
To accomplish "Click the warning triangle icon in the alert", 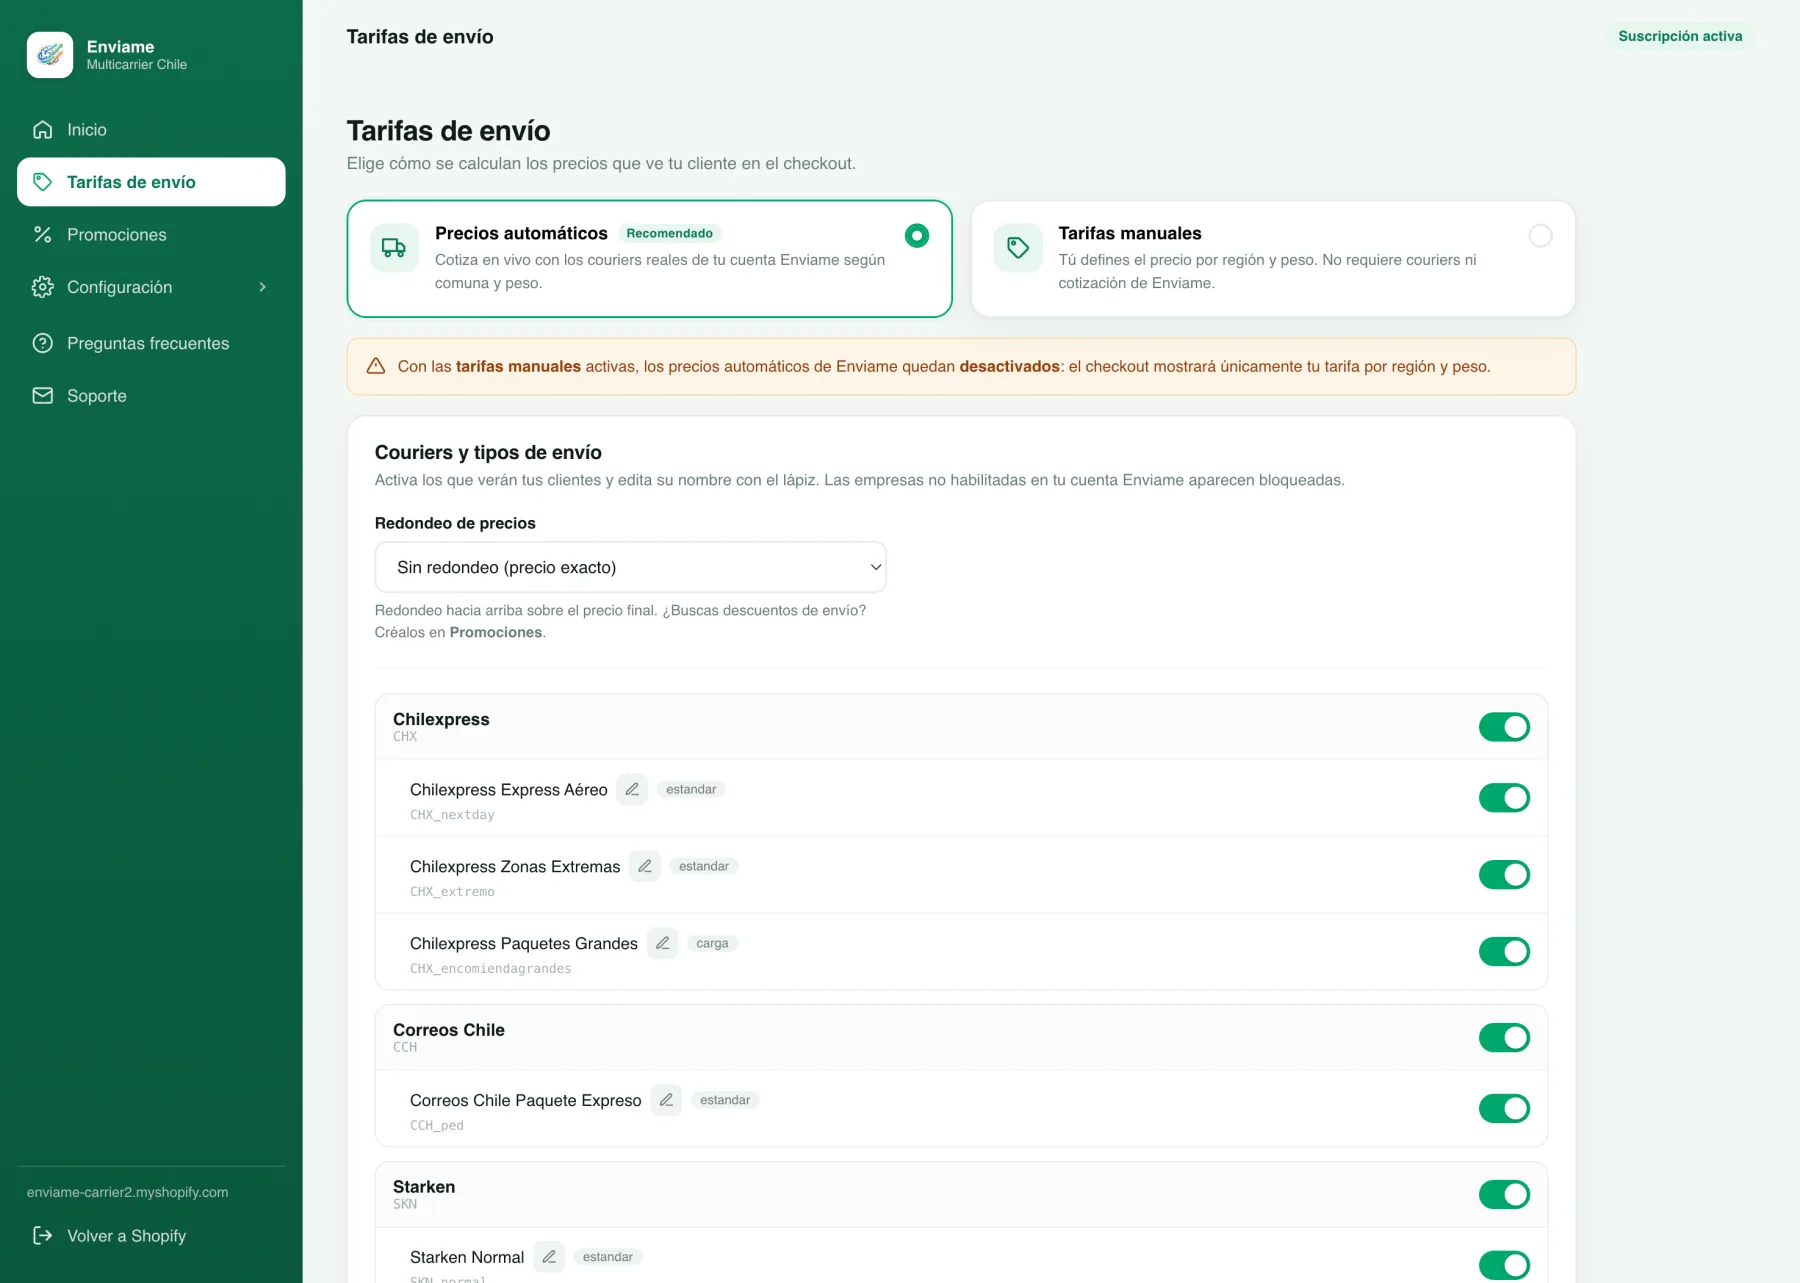I will 376,366.
